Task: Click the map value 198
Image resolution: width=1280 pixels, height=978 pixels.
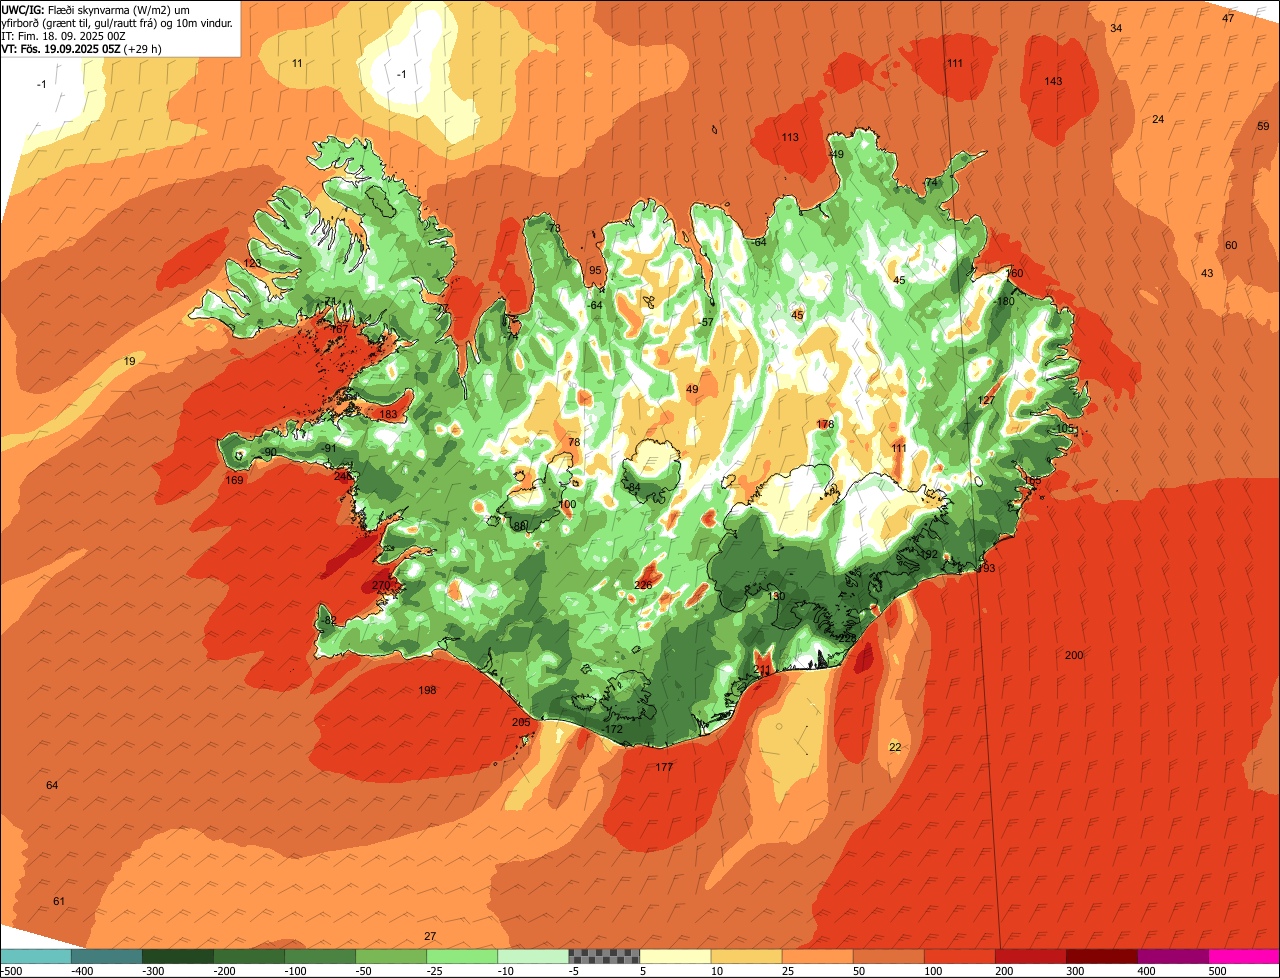Action: click(427, 690)
